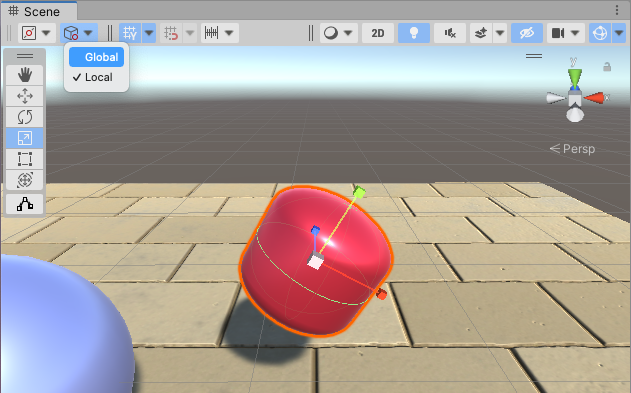
Task: Toggle the orientation gizmo lock
Action: (607, 67)
